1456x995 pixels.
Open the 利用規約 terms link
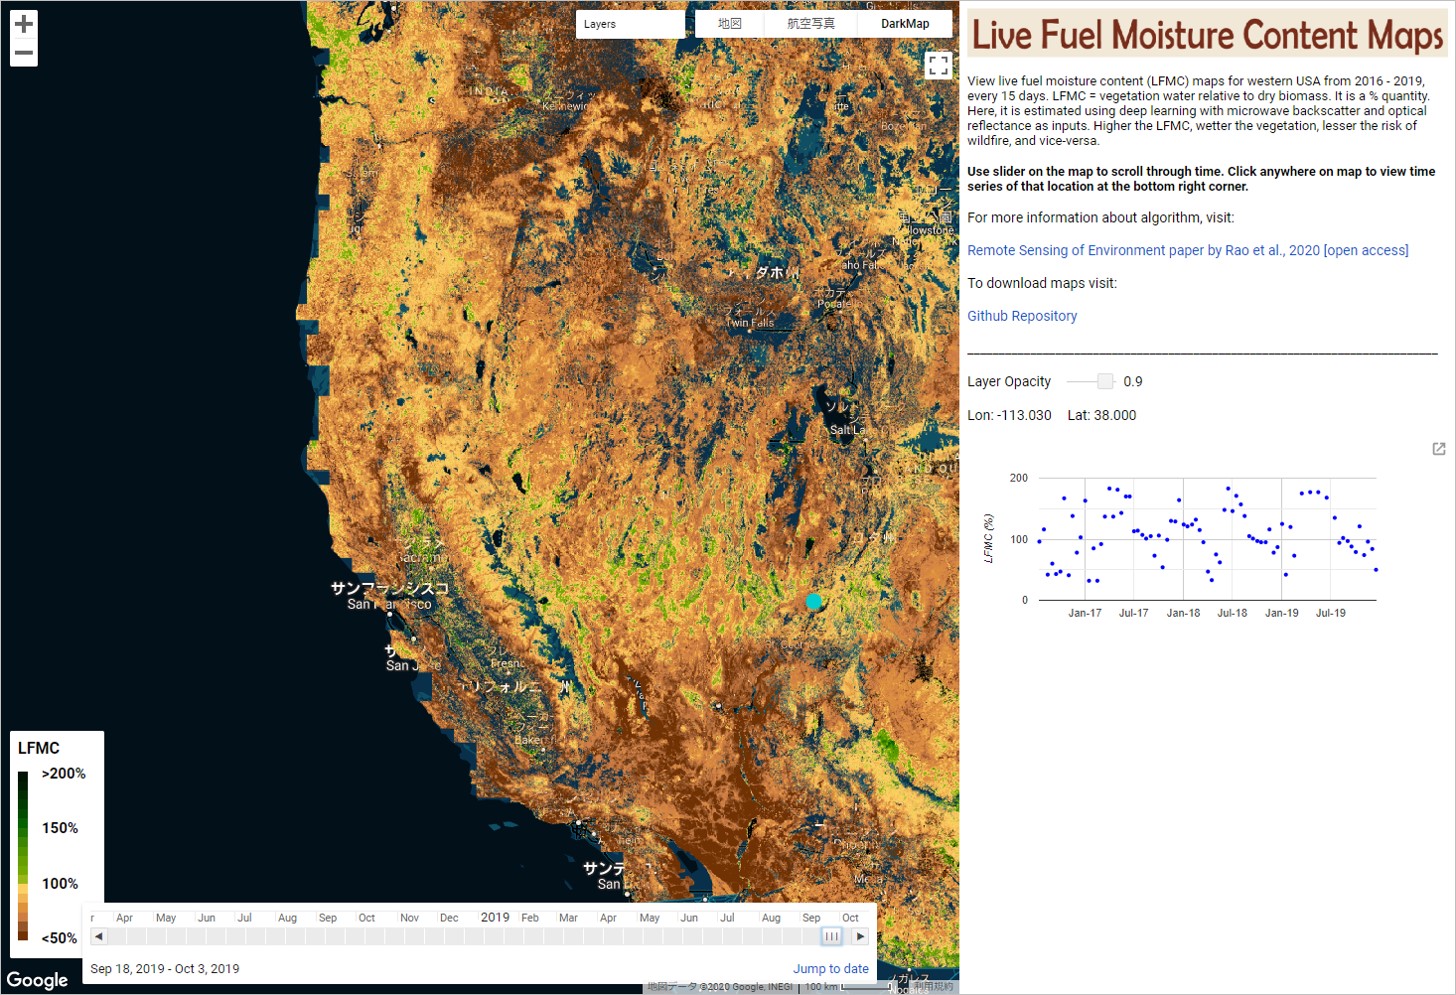point(932,987)
